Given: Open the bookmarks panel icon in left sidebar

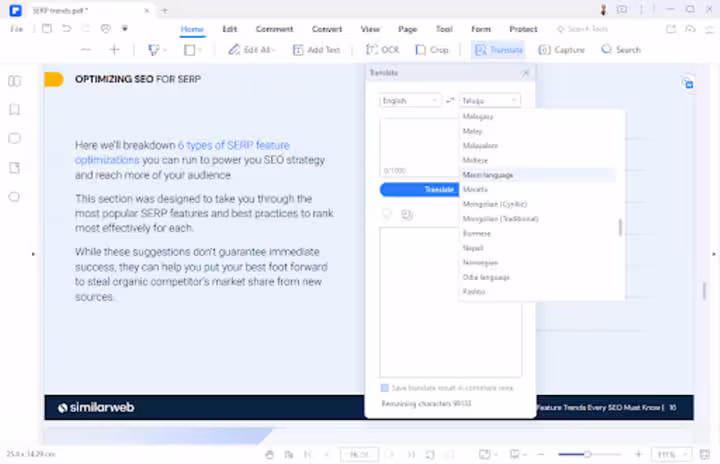Looking at the screenshot, I should pyautogui.click(x=14, y=109).
